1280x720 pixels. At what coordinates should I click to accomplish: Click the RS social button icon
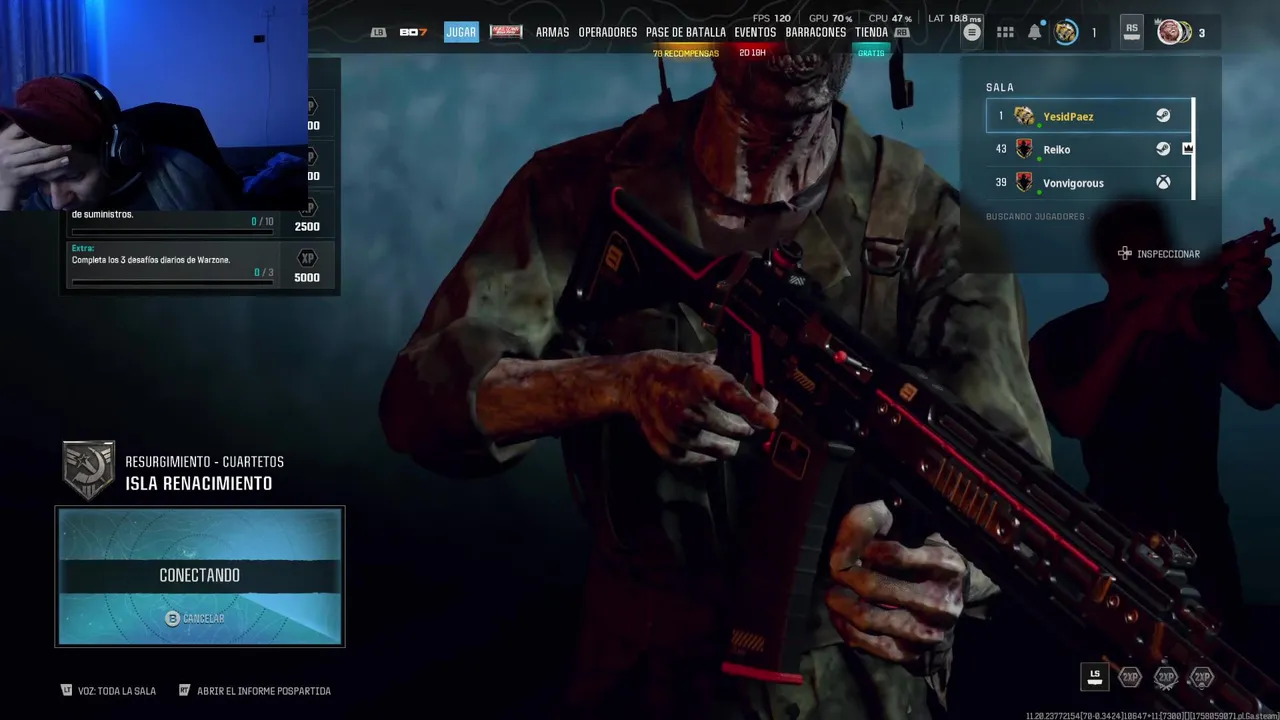click(1131, 31)
